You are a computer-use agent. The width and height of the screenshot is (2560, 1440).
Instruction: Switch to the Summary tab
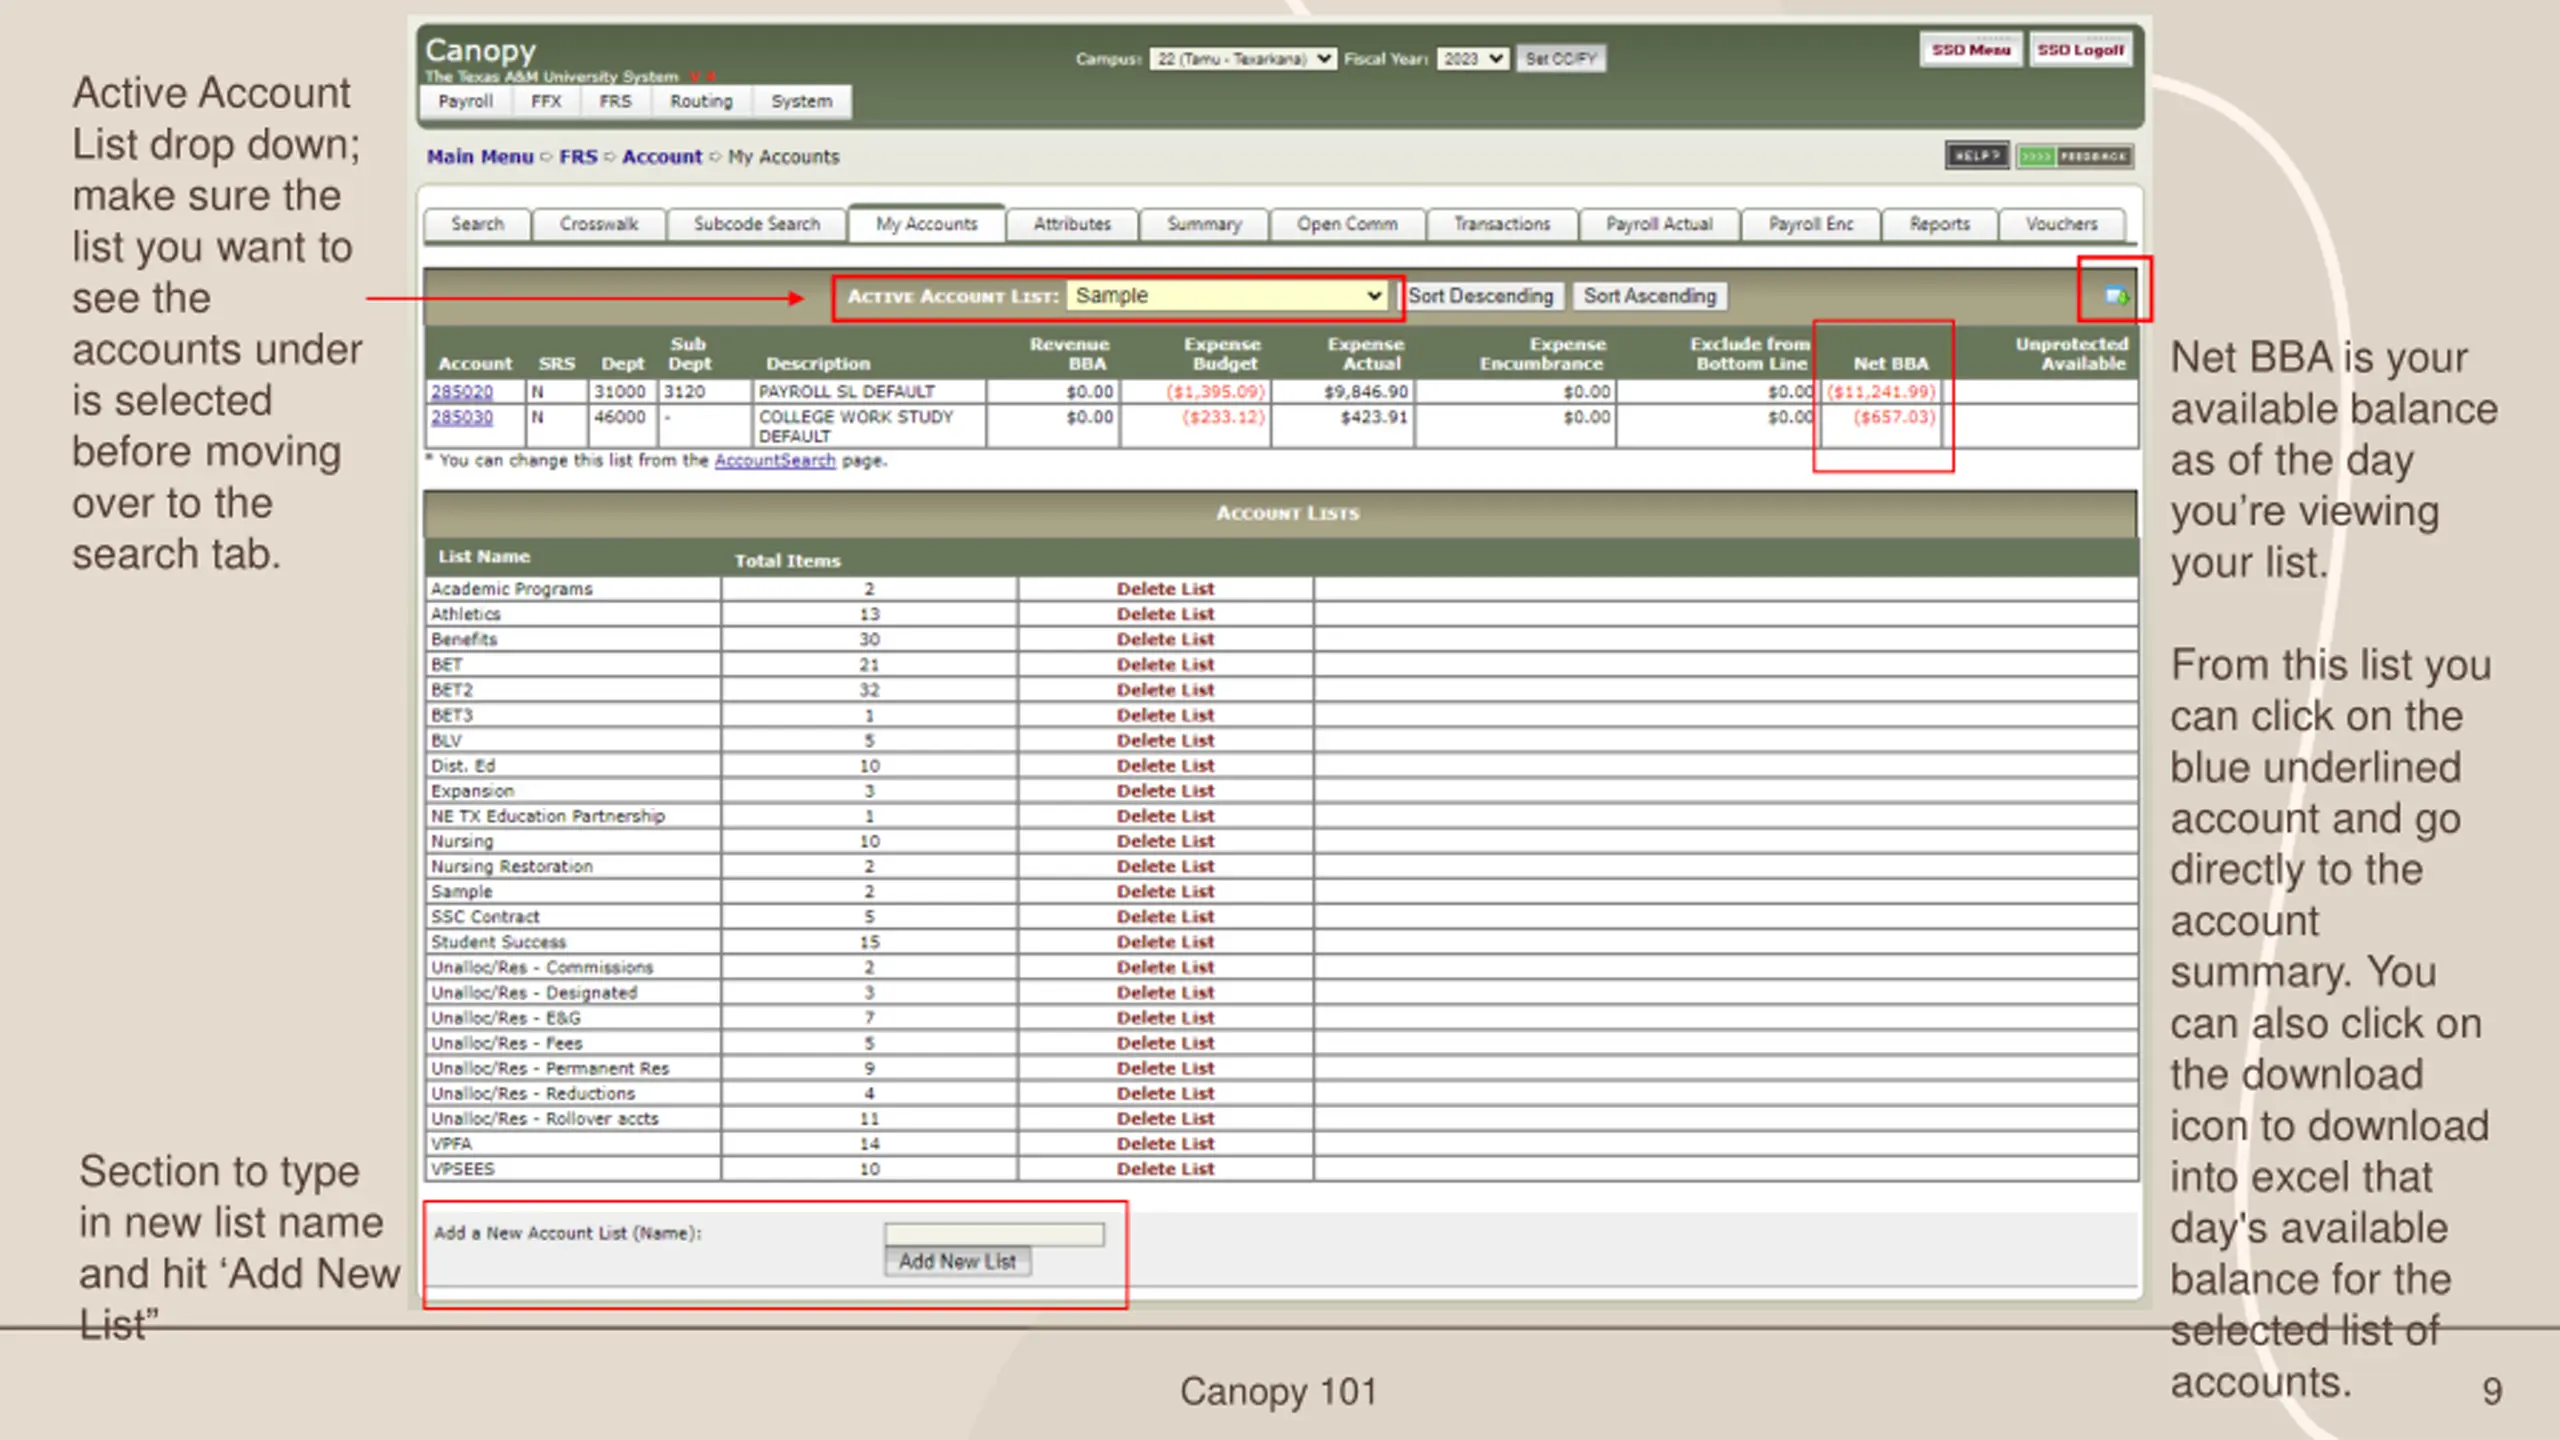(x=1204, y=224)
